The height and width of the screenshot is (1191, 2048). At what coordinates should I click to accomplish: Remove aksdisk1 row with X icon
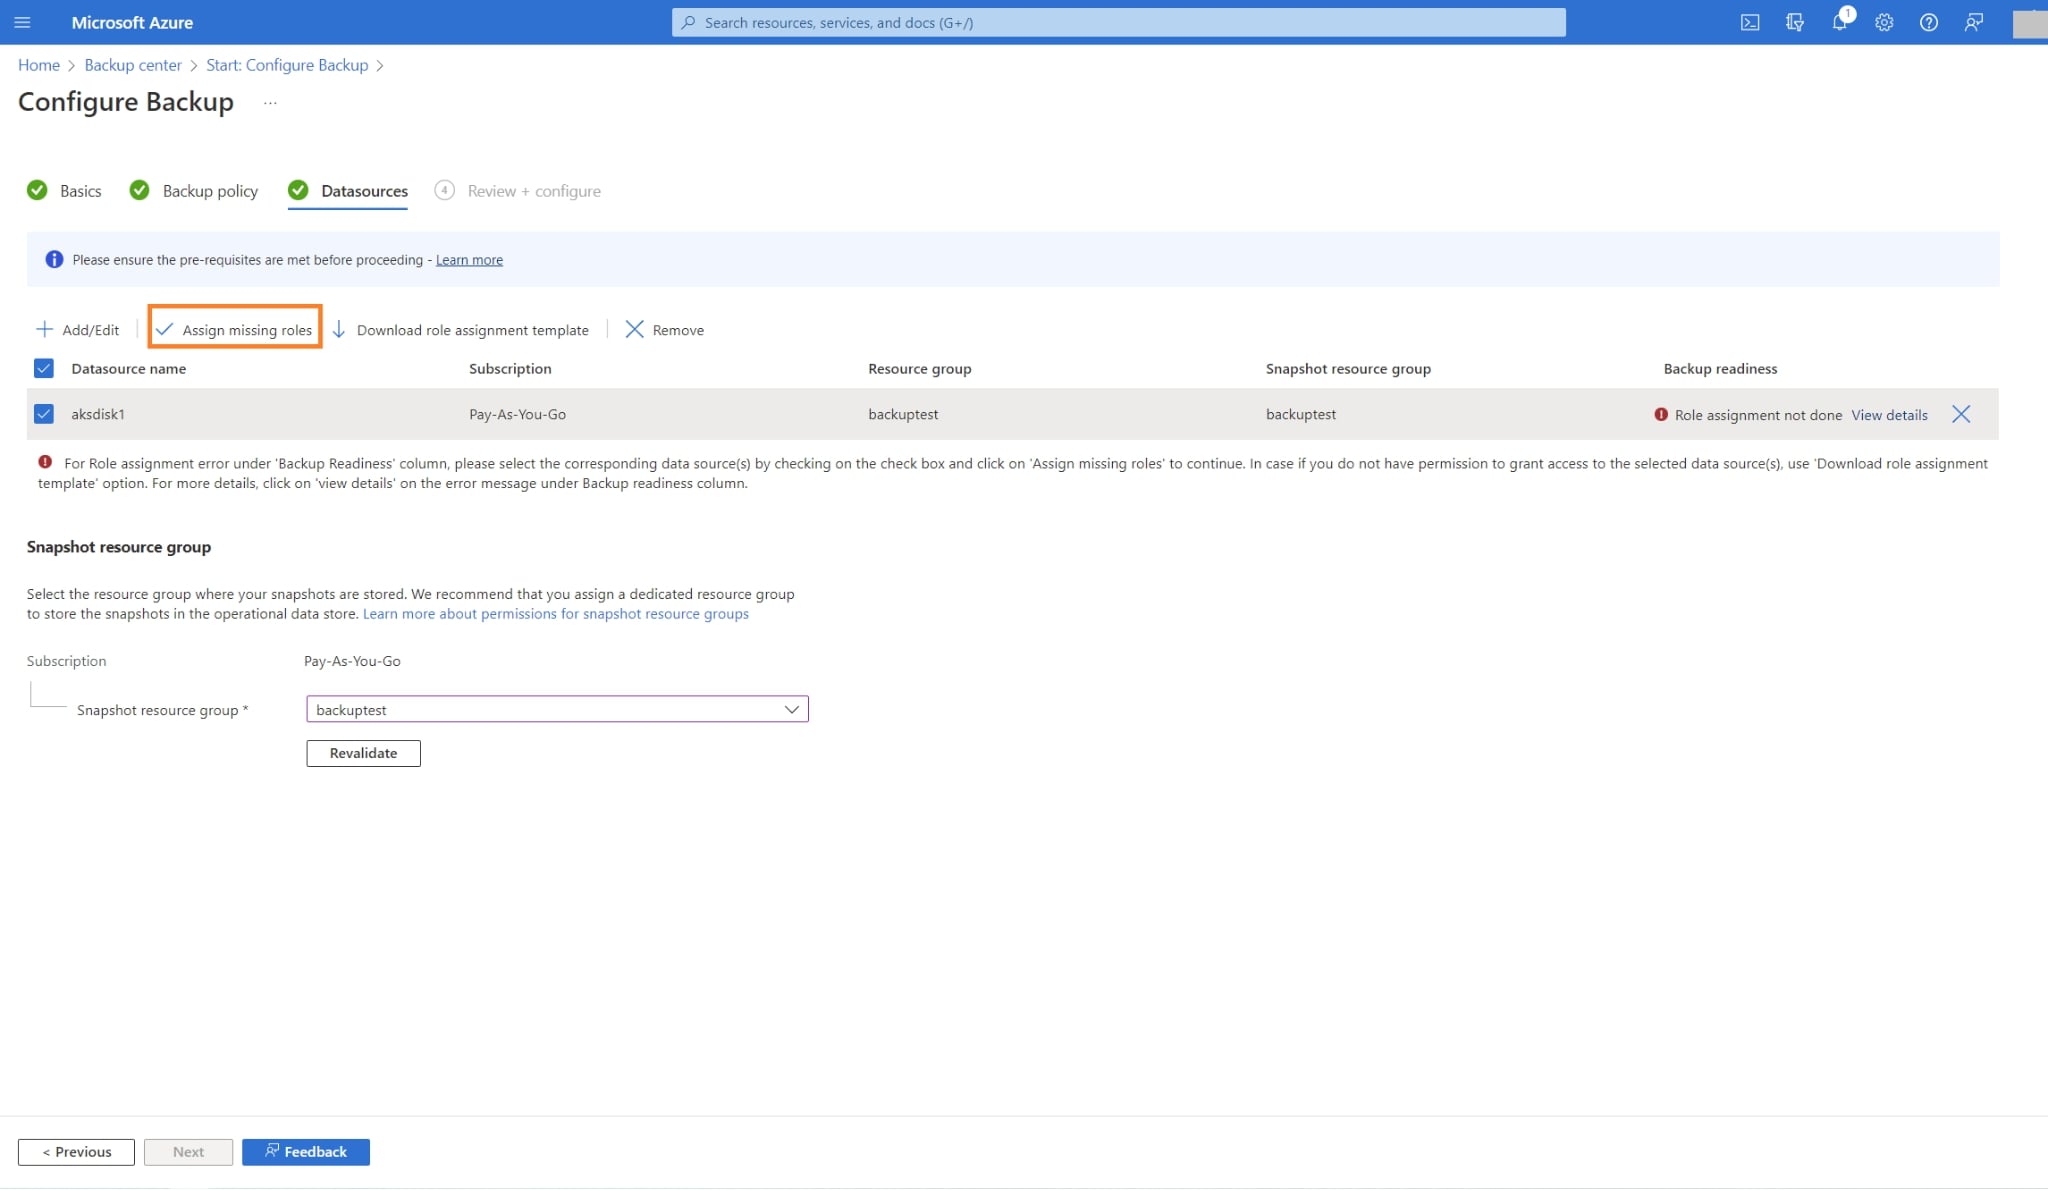click(1961, 414)
